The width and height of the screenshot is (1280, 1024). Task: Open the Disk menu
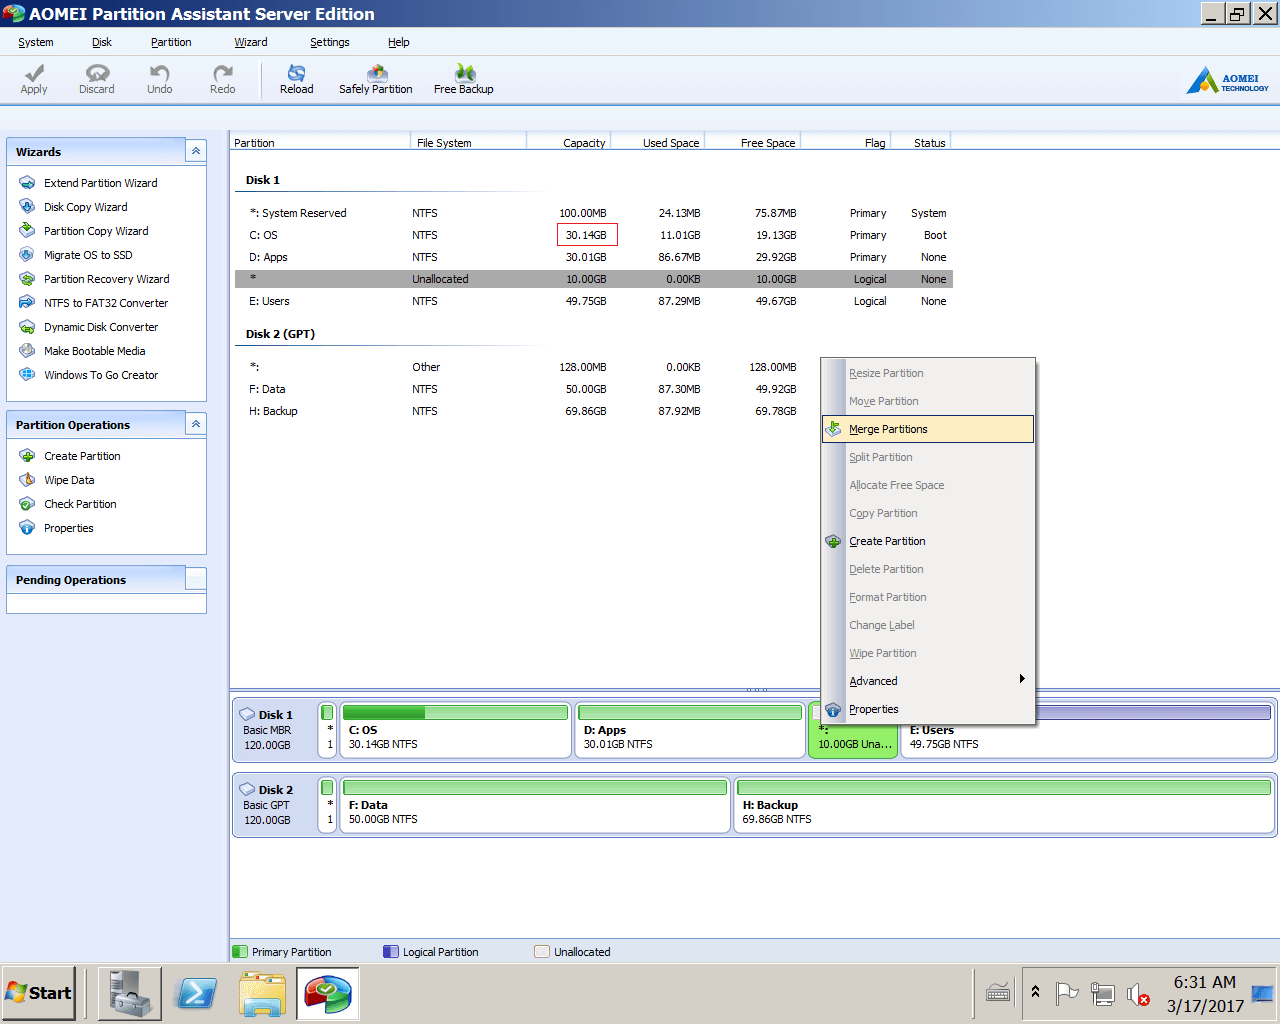102,42
